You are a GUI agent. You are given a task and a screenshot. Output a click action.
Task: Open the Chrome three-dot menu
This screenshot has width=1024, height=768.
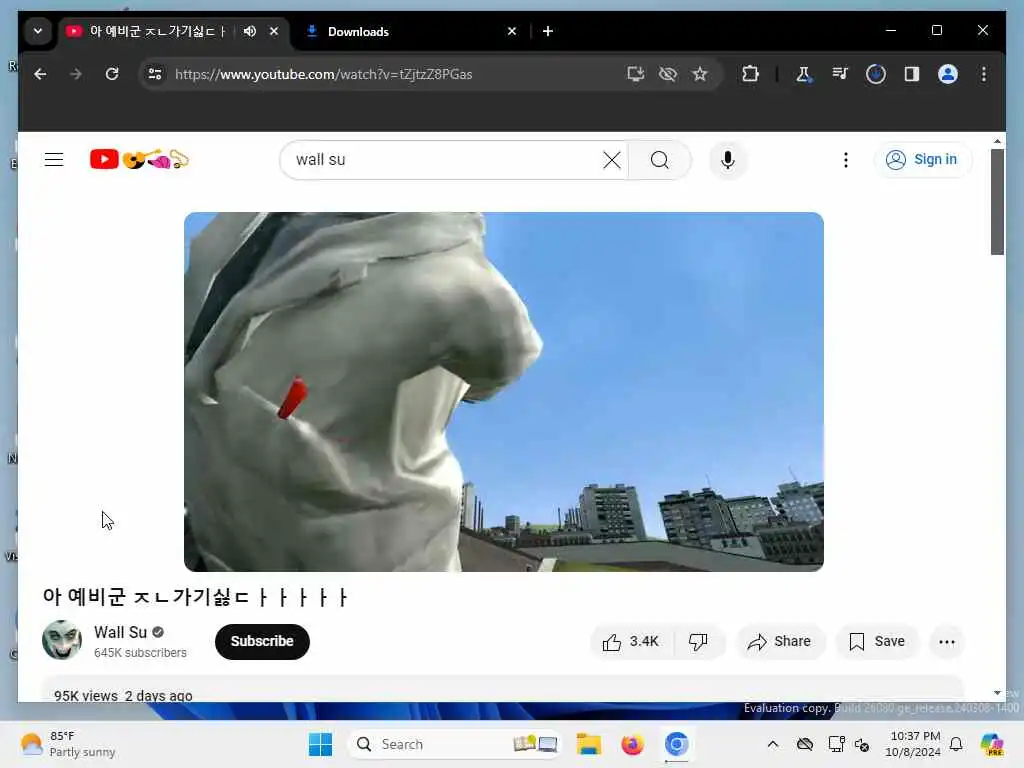click(x=984, y=74)
